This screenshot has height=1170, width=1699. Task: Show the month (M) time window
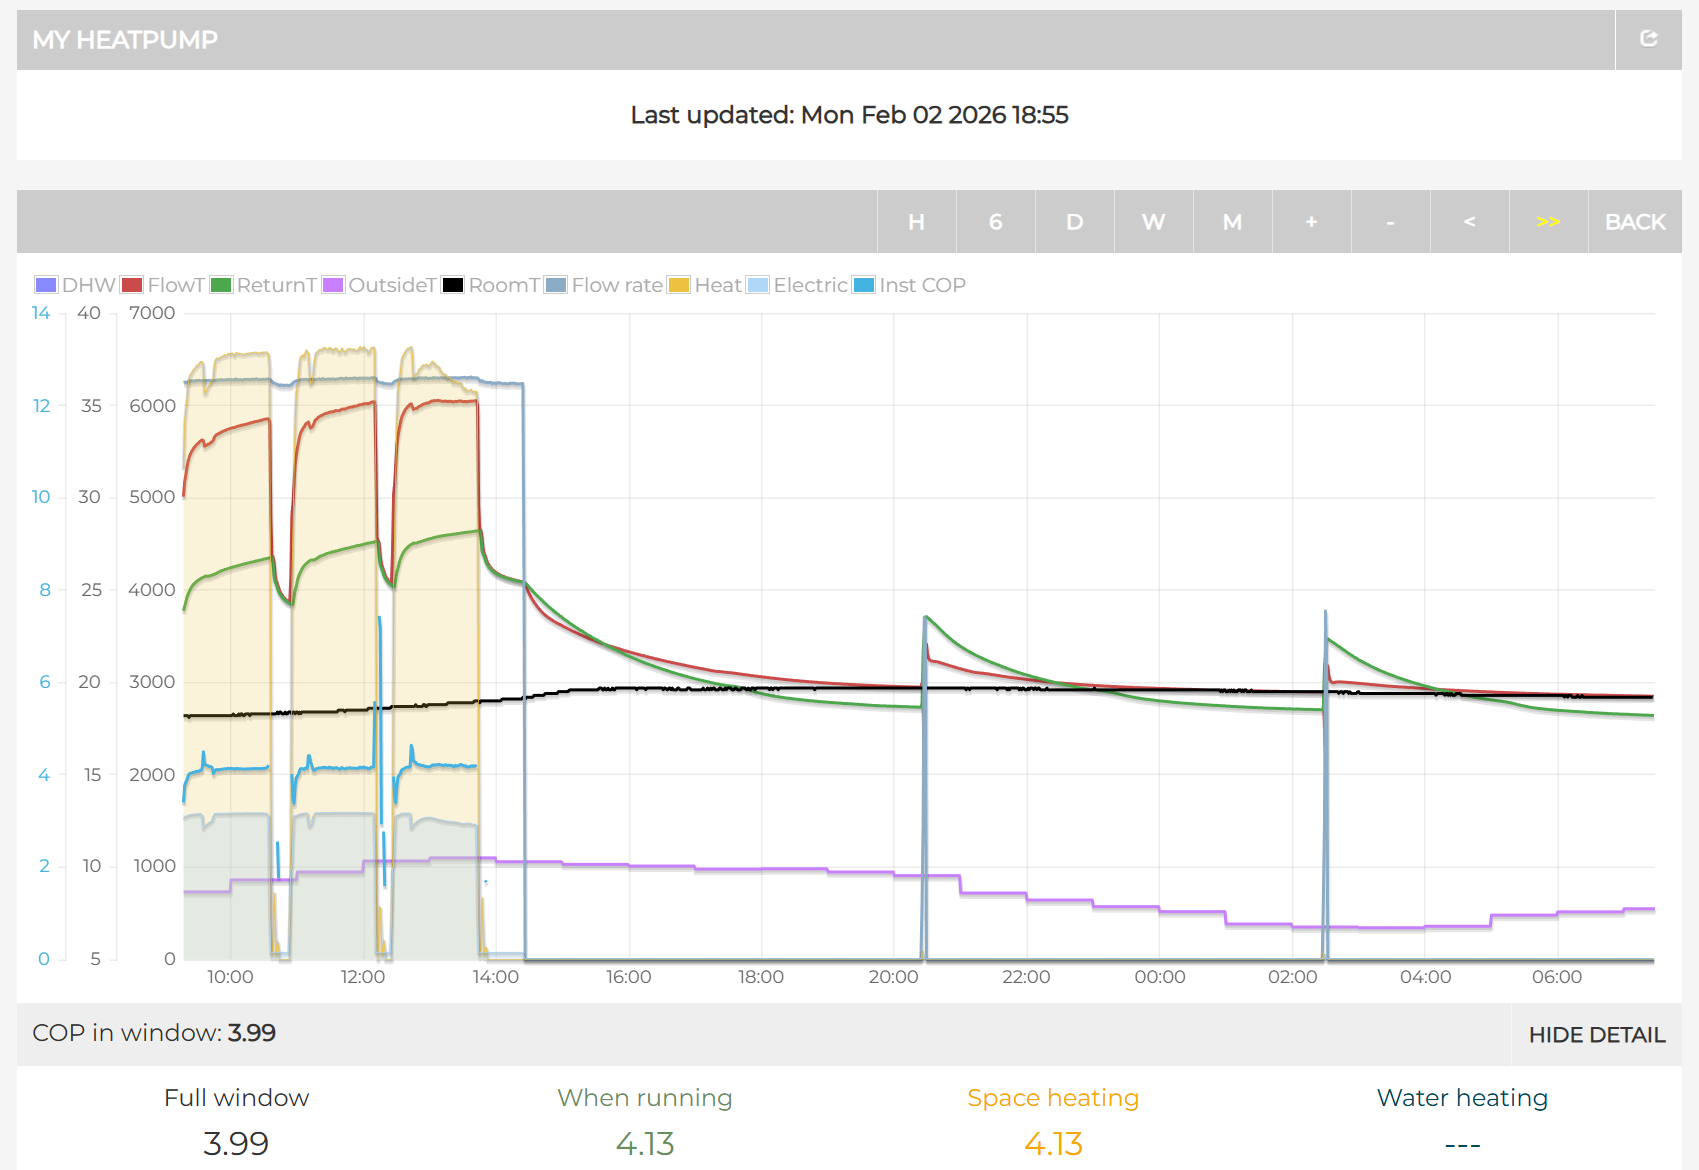(x=1232, y=222)
